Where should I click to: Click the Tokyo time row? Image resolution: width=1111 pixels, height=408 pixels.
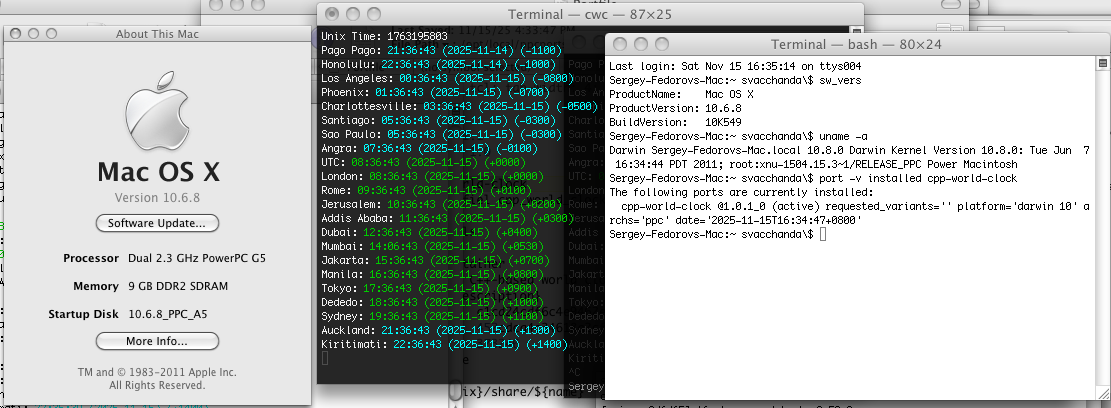pyautogui.click(x=429, y=289)
